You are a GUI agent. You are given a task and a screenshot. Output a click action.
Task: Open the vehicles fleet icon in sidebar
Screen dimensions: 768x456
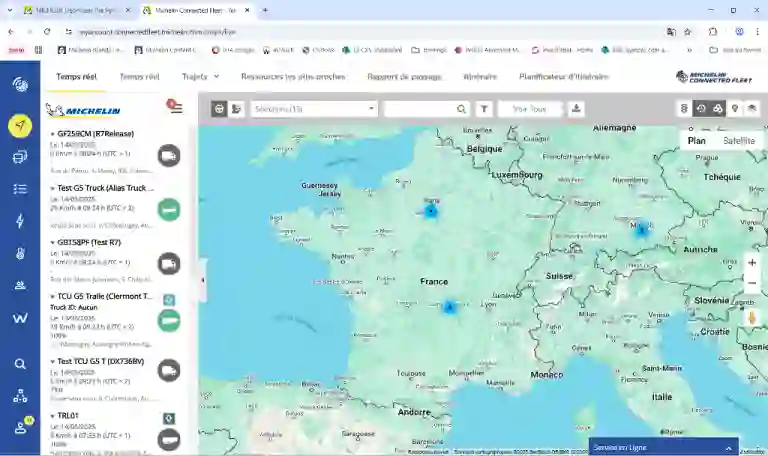tap(20, 157)
